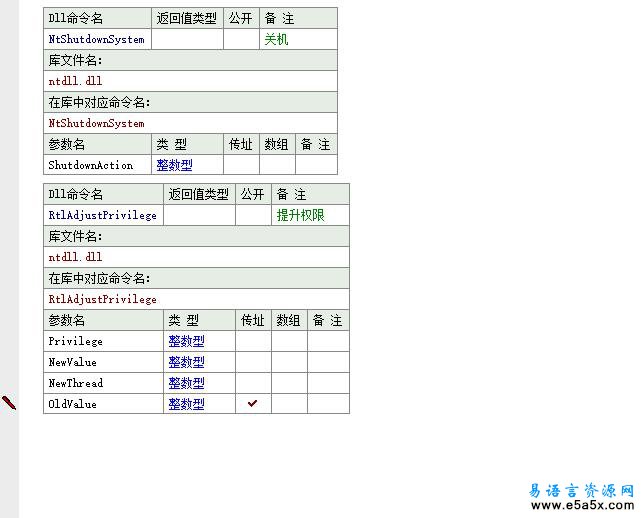643x518 pixels.
Task: Select the 关机 remark of NtShutdownSystem
Action: [x=276, y=39]
